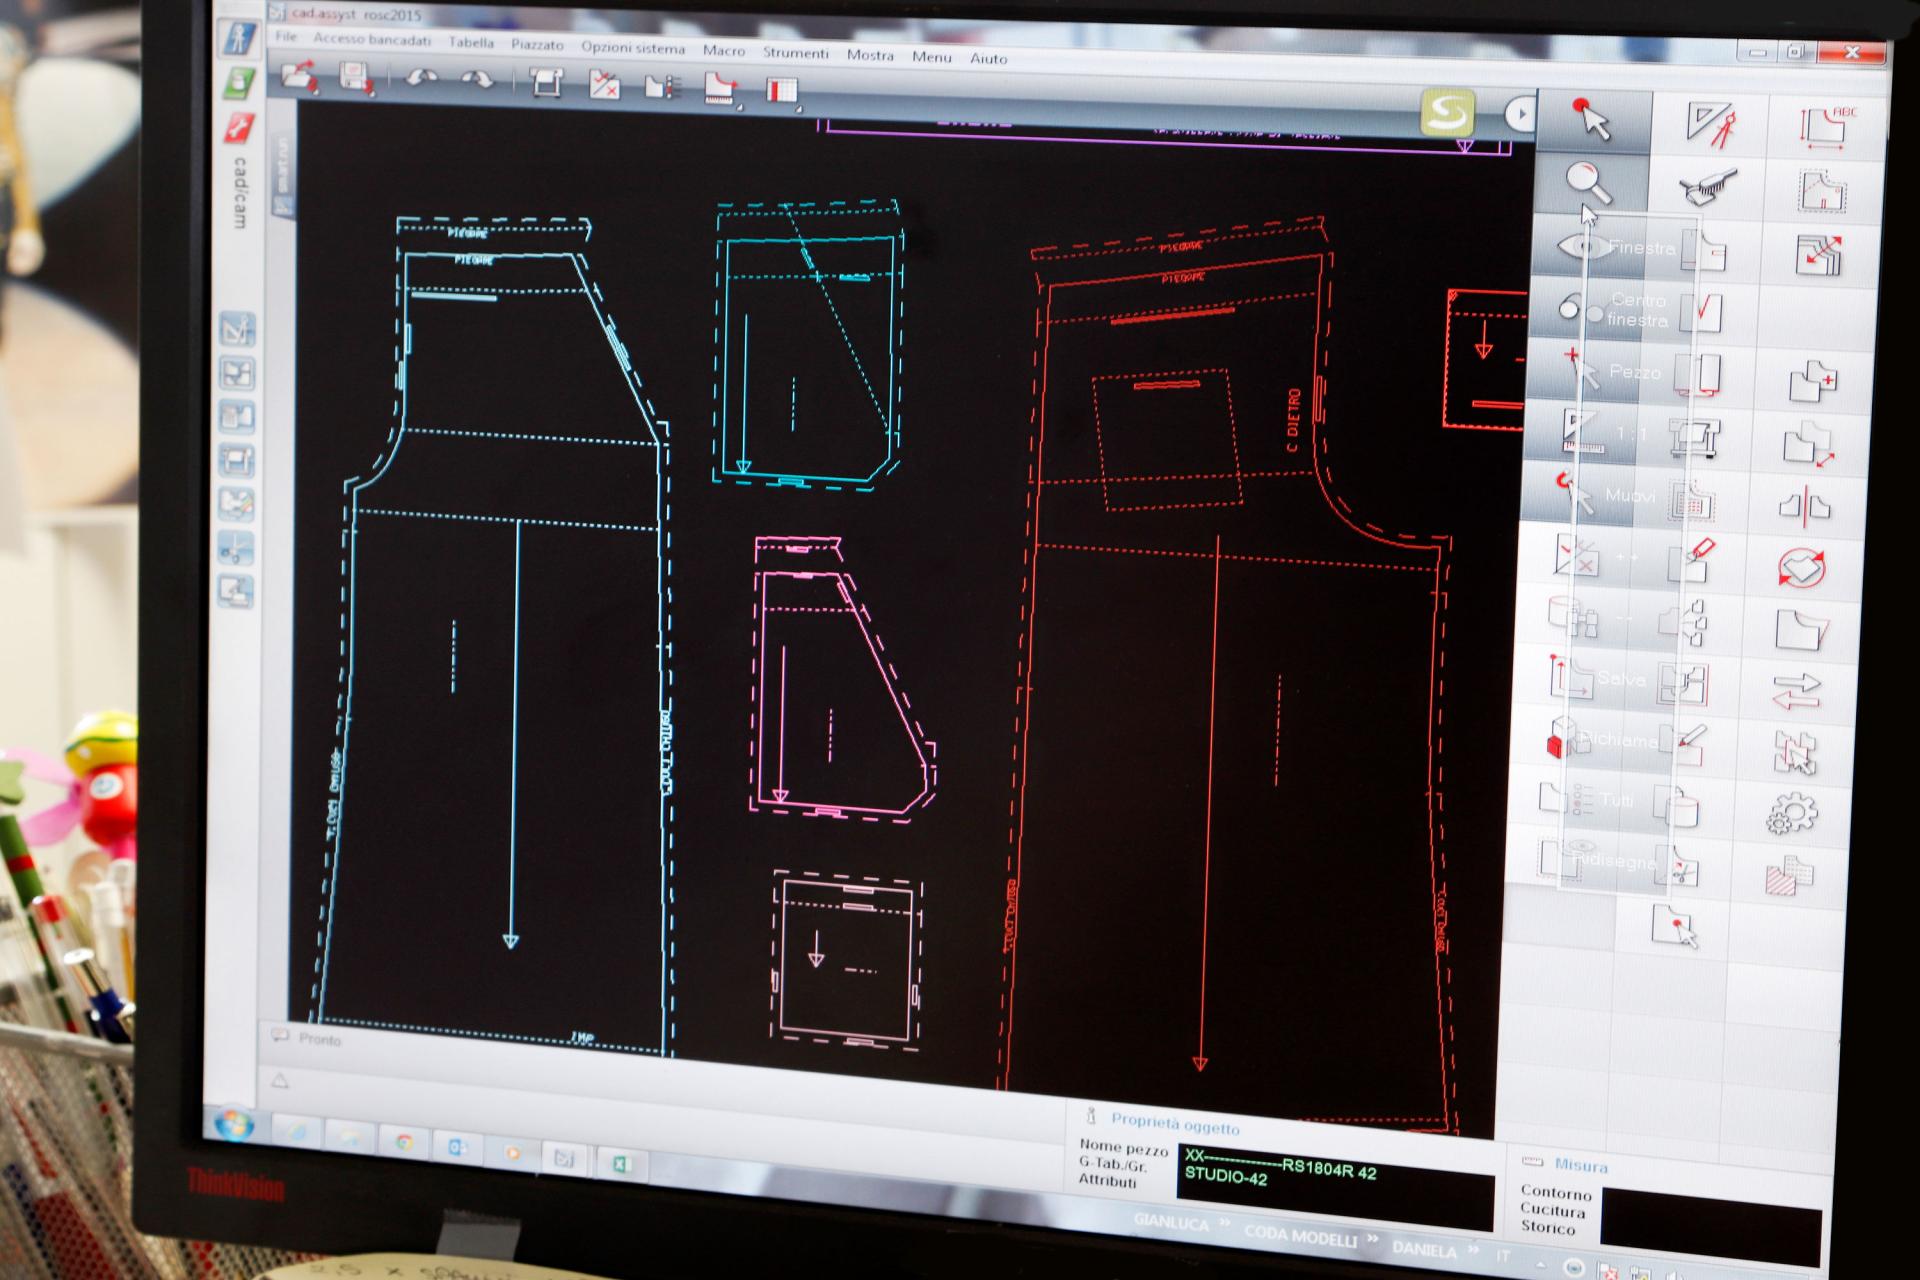
Task: Click the Salva piece save tool
Action: pos(1596,677)
